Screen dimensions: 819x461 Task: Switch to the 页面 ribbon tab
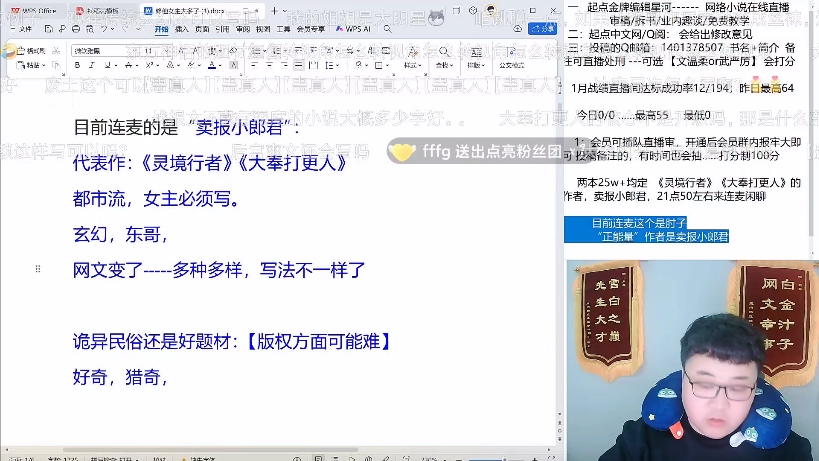pyautogui.click(x=202, y=29)
